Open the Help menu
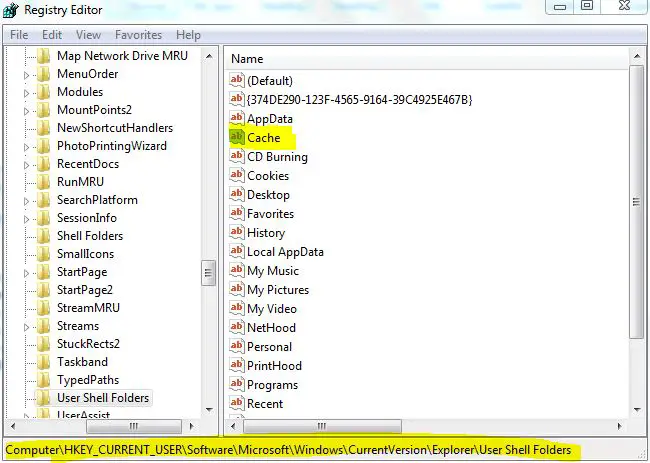This screenshot has height=463, width=650. [x=188, y=35]
